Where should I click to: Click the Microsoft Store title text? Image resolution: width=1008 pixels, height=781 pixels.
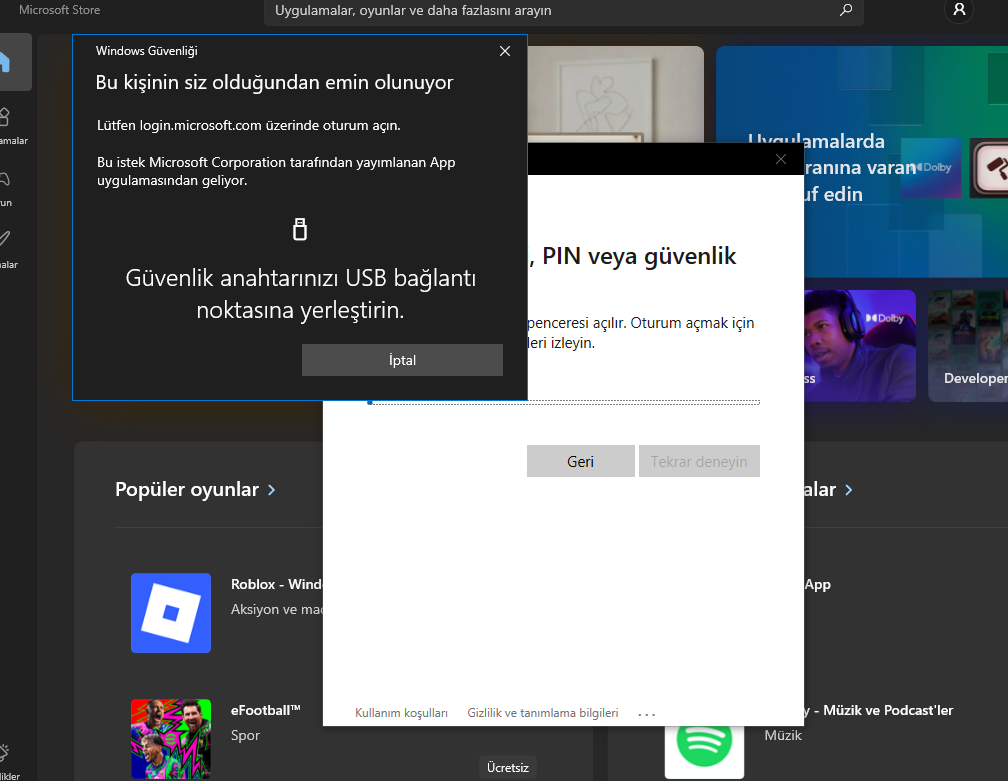[59, 10]
